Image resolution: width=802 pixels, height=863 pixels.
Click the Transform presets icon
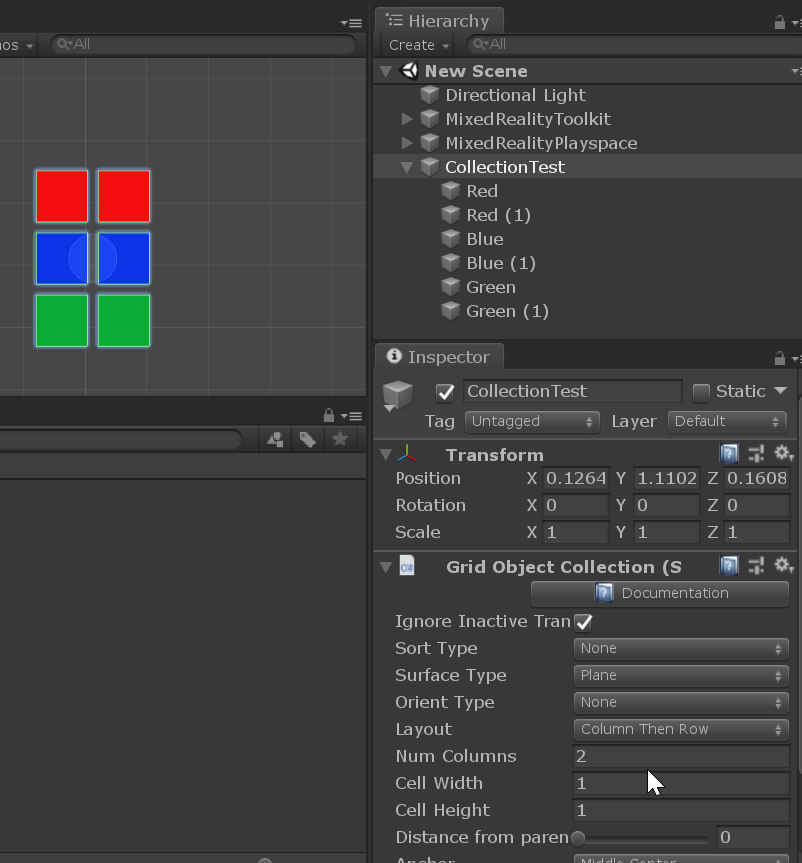tap(756, 454)
